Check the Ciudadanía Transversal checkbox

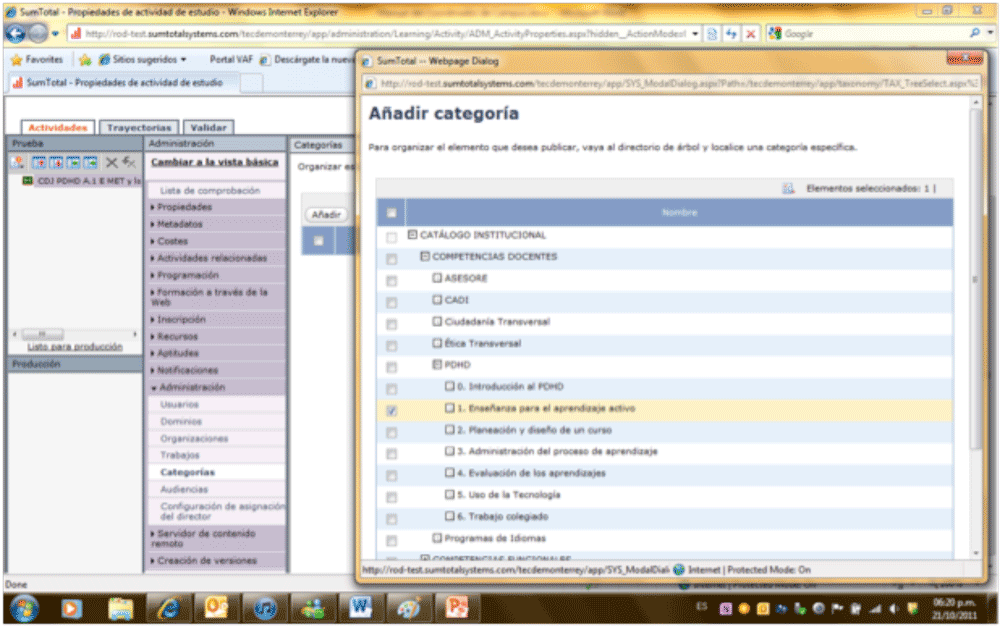[392, 324]
